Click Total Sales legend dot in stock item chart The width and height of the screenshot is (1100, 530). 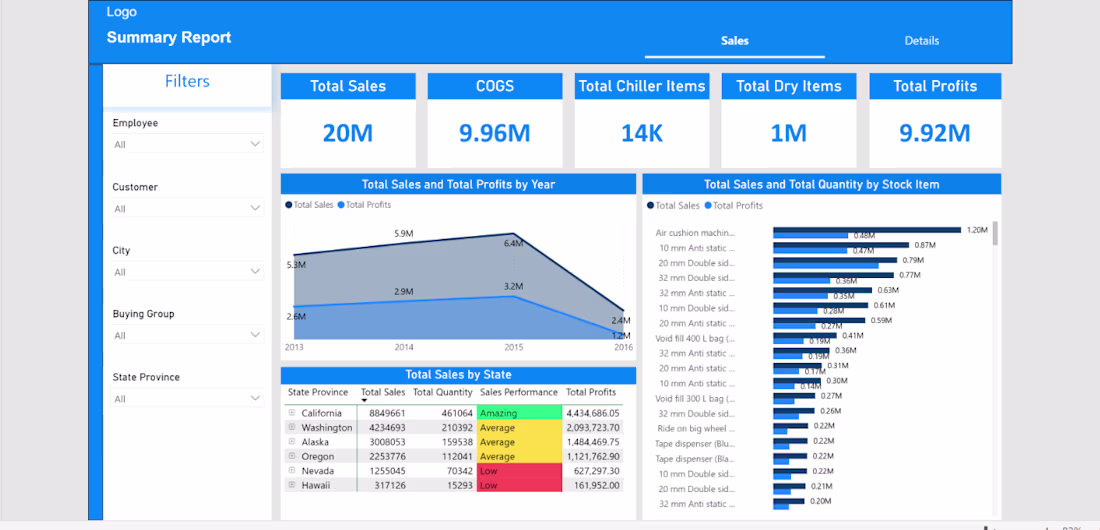(651, 206)
